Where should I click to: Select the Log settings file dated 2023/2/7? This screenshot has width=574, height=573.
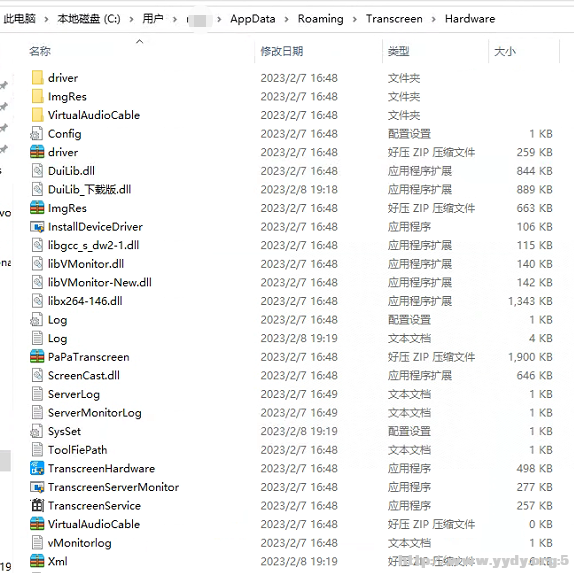(57, 320)
